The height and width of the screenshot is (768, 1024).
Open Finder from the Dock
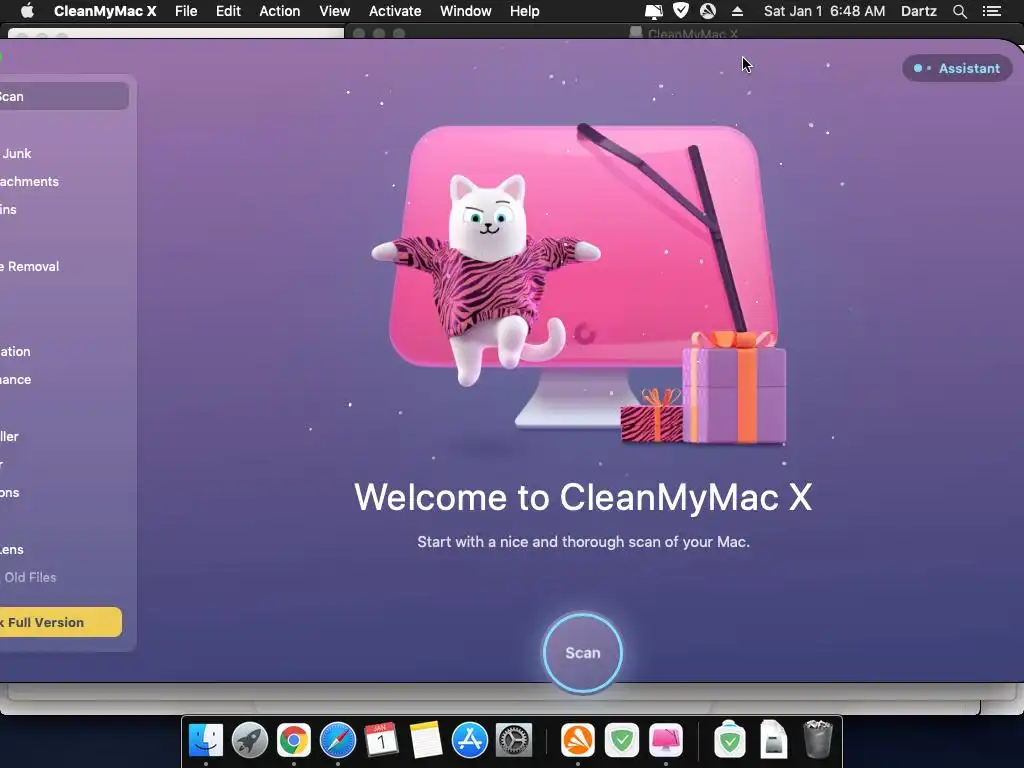(x=206, y=740)
